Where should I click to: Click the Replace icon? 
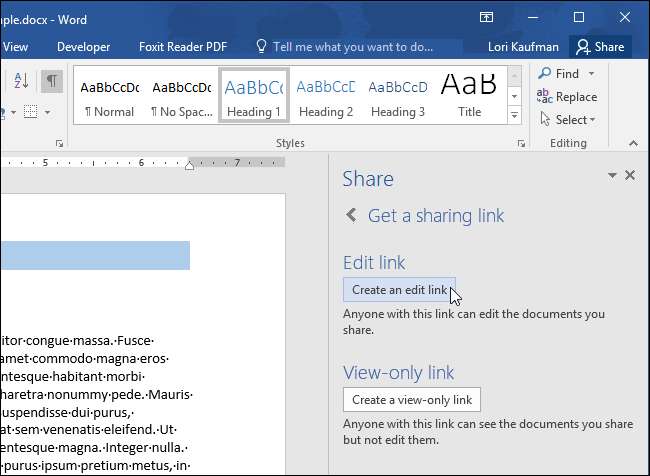pyautogui.click(x=544, y=97)
